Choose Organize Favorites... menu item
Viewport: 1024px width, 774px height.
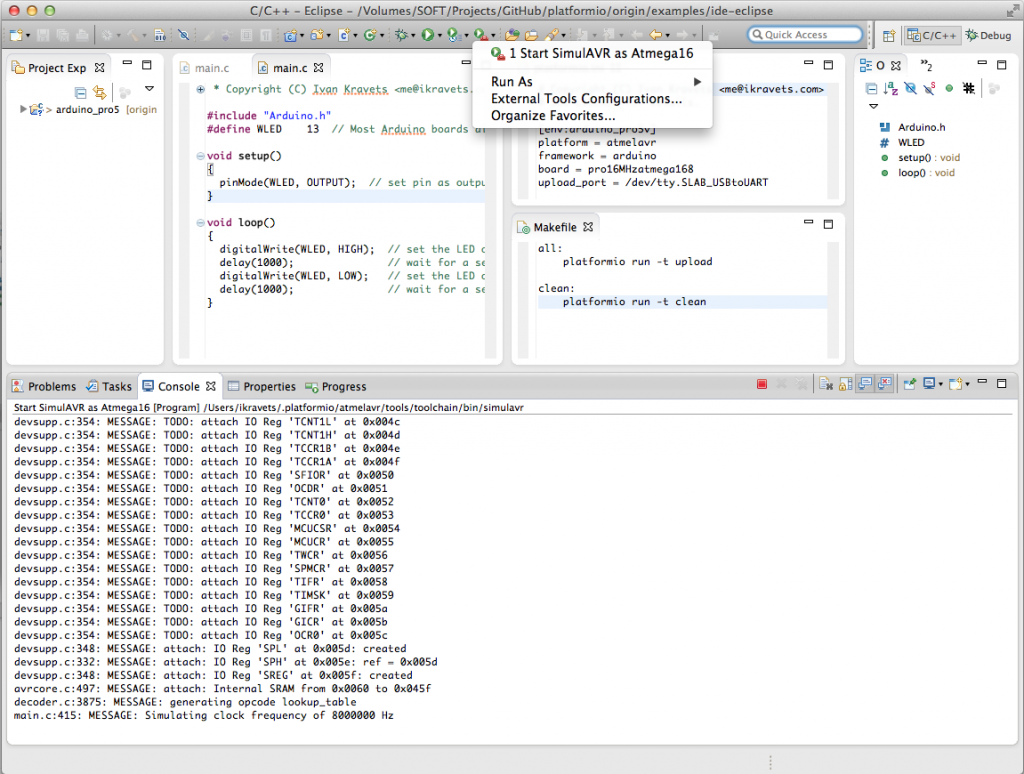(592, 116)
